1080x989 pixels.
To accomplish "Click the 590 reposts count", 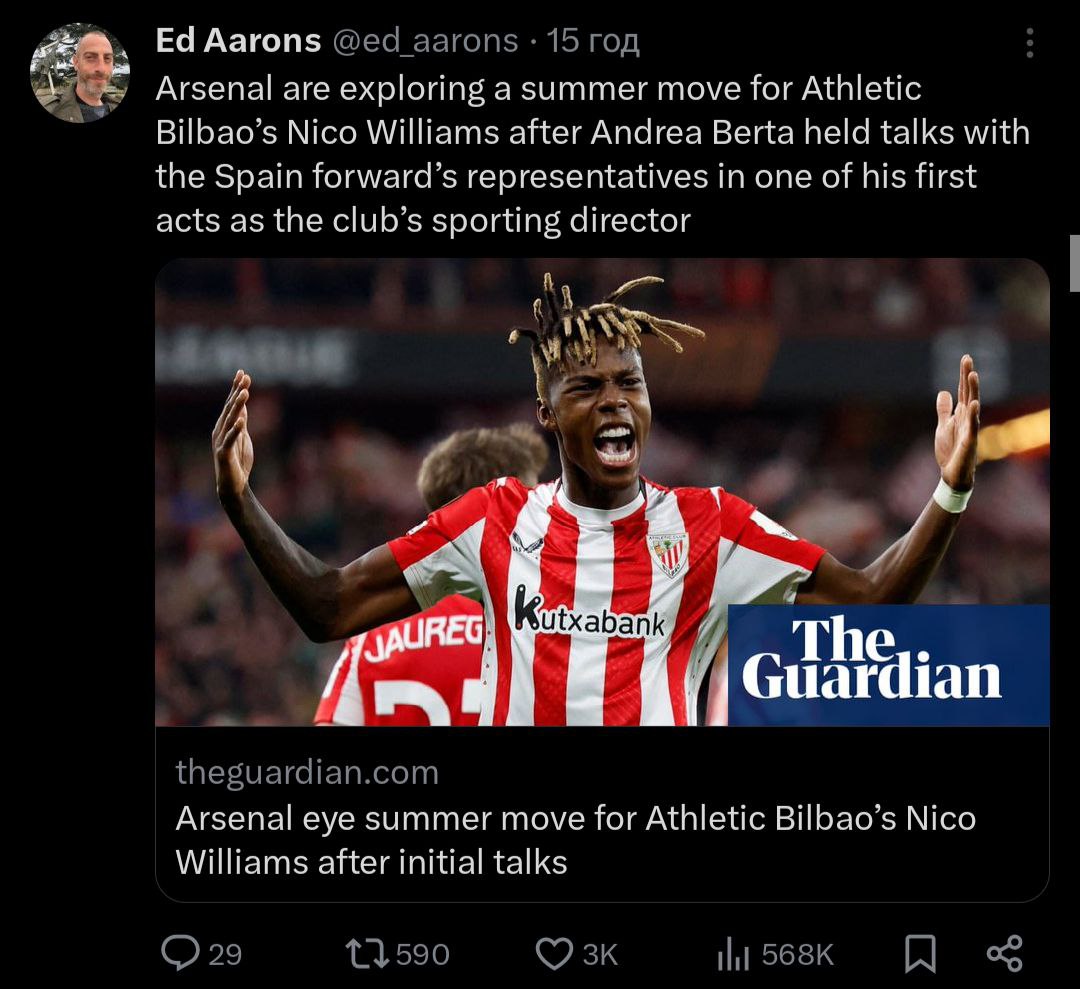I will pyautogui.click(x=423, y=955).
